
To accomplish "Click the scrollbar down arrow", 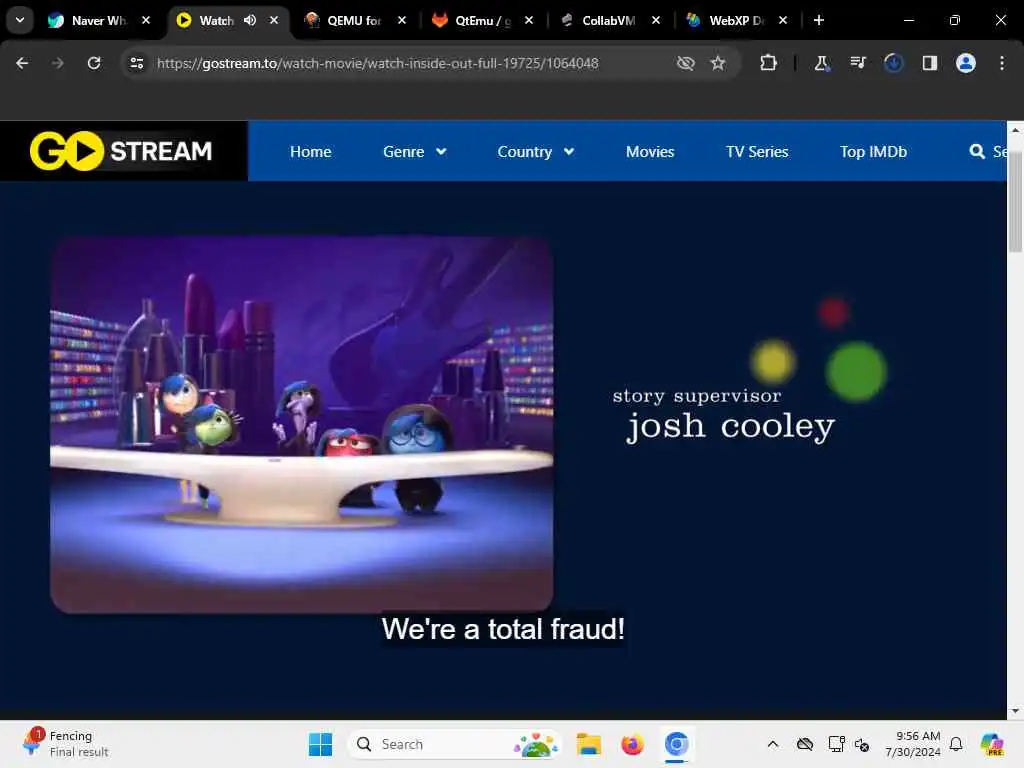I will [1015, 711].
